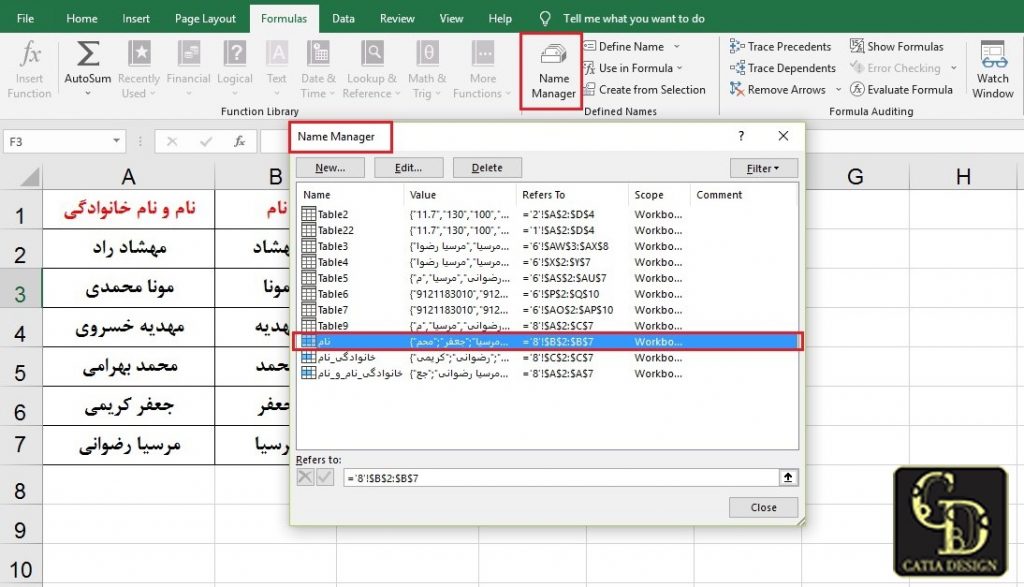
Task: Select cell containing مهشاد راد
Action: pos(129,248)
